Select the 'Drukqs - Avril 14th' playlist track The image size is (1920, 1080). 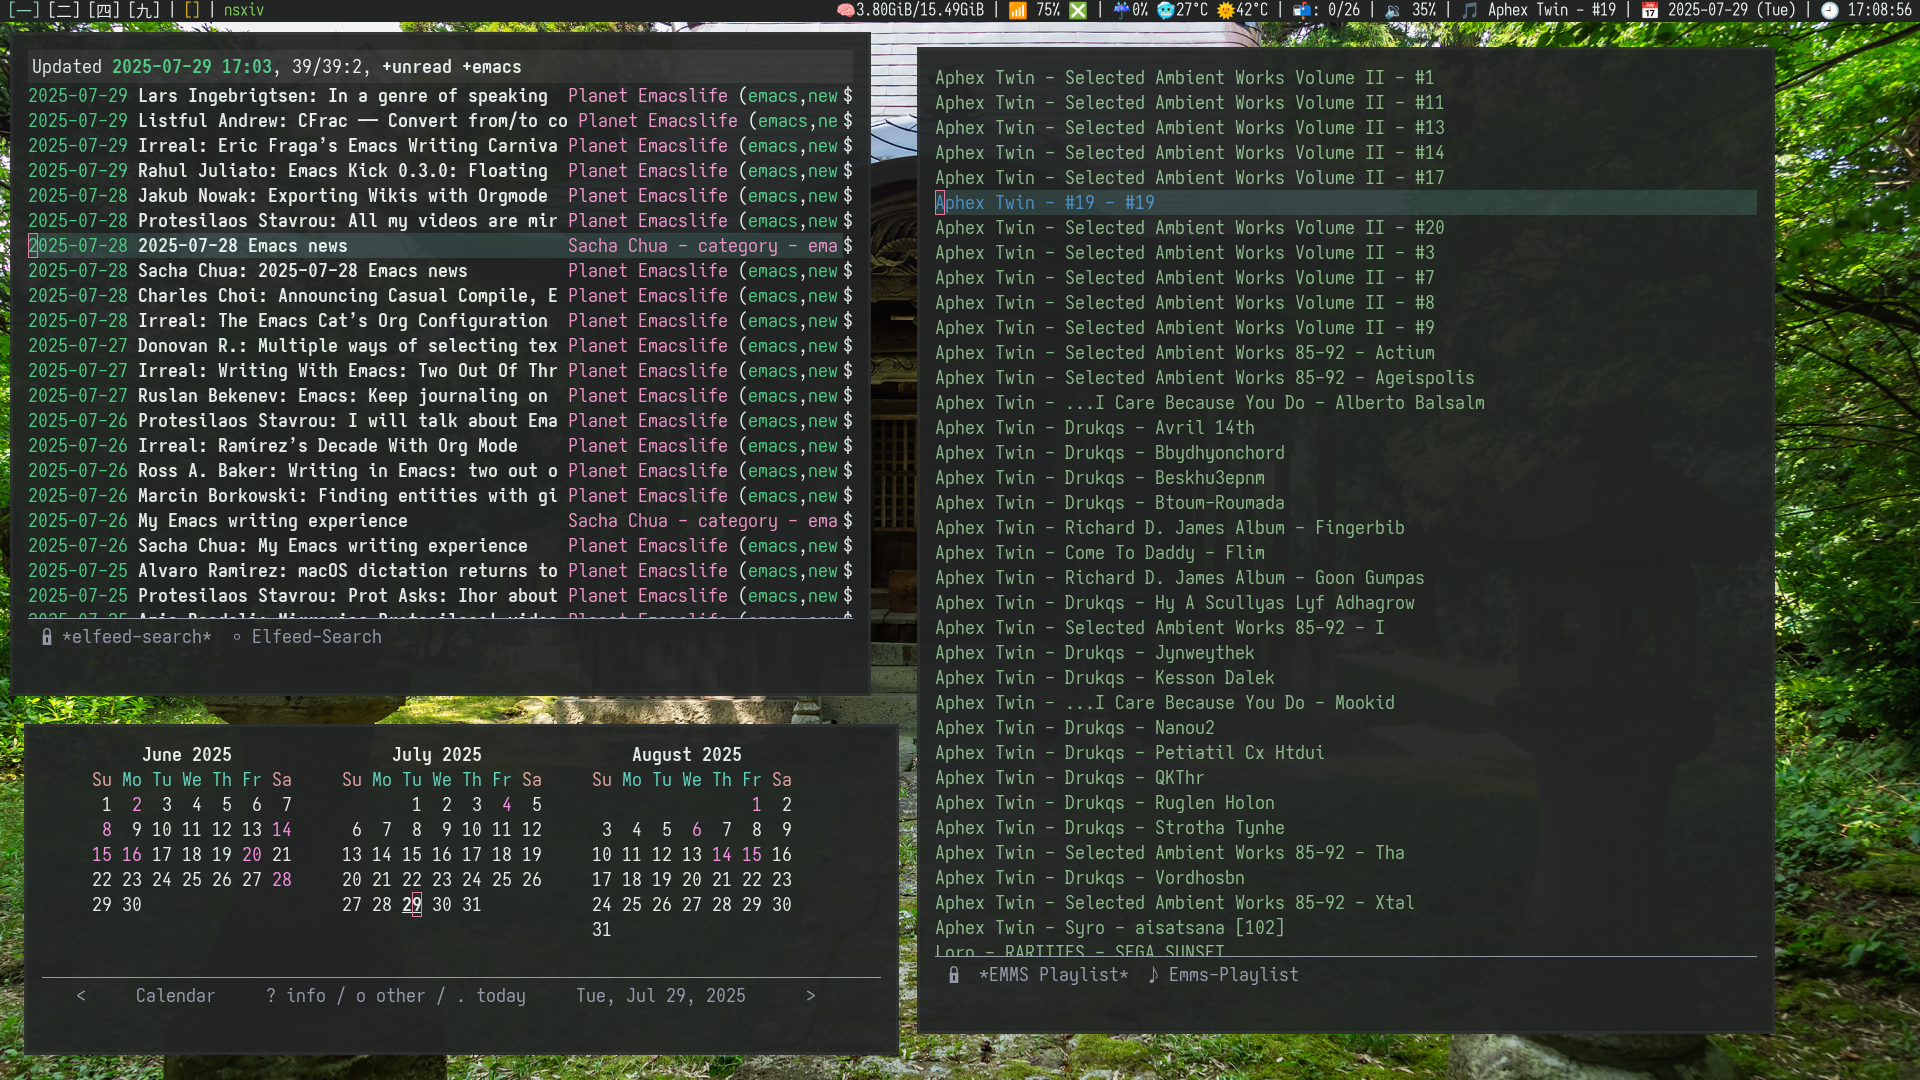coord(1094,428)
